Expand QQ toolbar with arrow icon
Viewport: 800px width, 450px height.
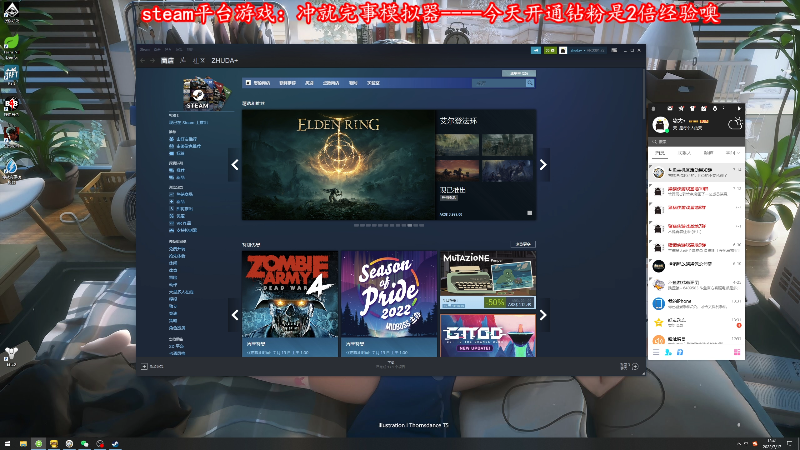(x=738, y=109)
